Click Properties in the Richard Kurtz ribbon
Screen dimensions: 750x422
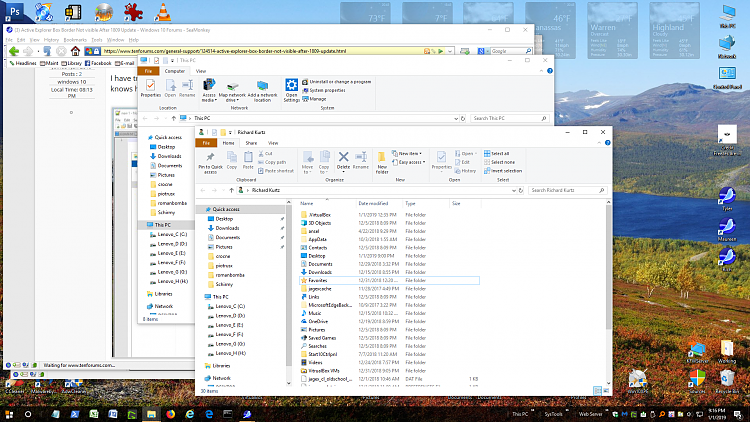[x=441, y=160]
